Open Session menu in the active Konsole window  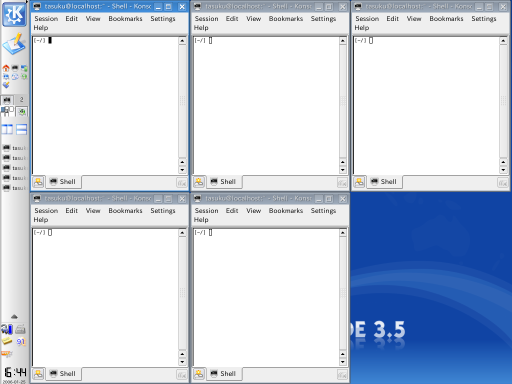(46, 19)
